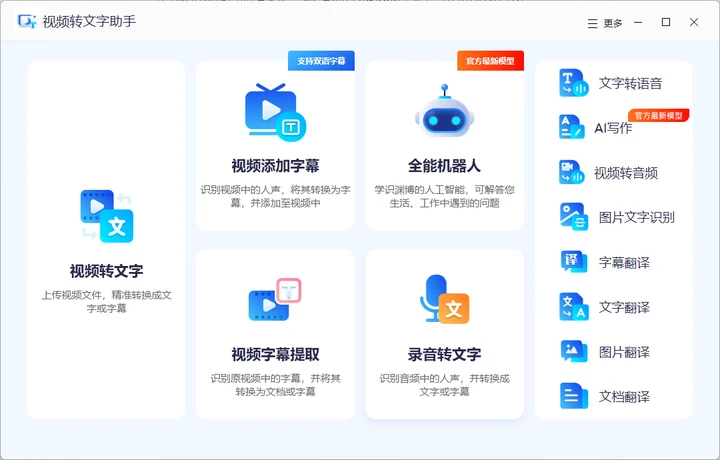The image size is (720, 460).
Task: Click the 官方最新模型 badge on 全能机器人 card
Action: coord(490,61)
